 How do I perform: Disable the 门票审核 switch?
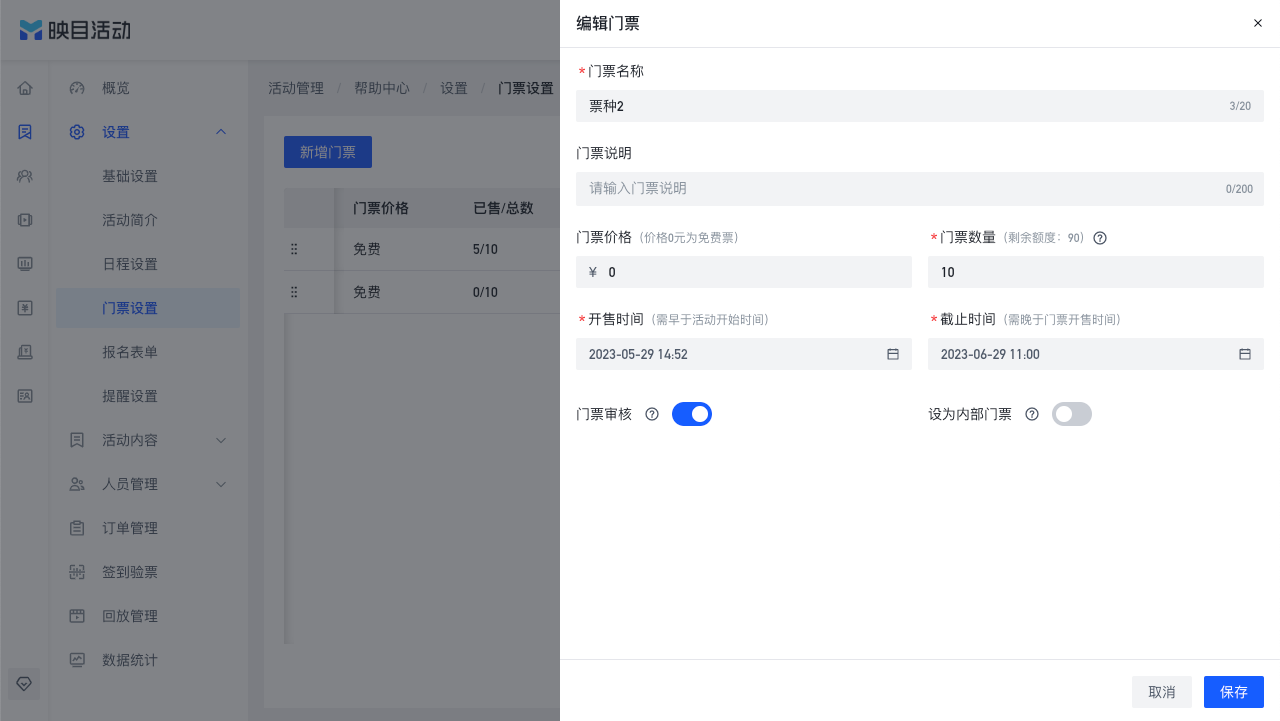(x=692, y=414)
